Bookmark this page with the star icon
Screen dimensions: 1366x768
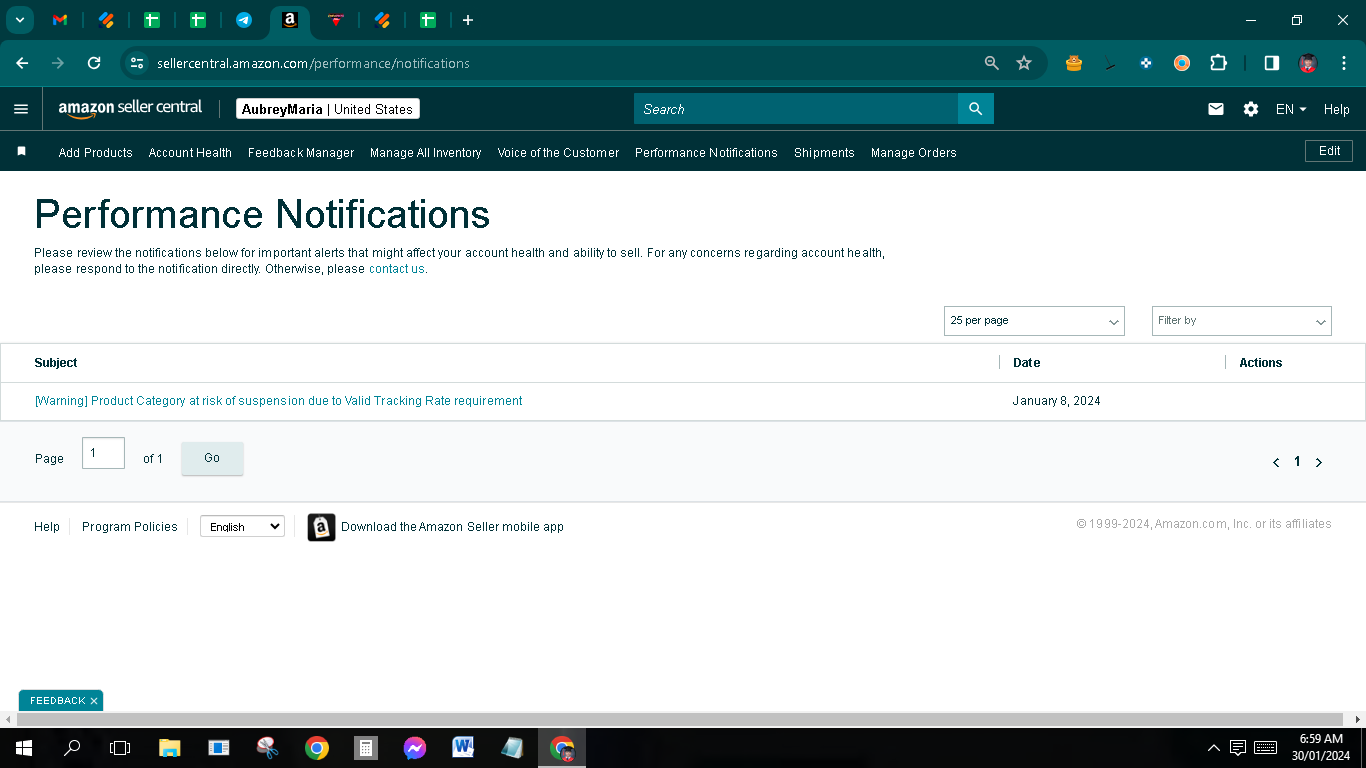coord(1024,63)
